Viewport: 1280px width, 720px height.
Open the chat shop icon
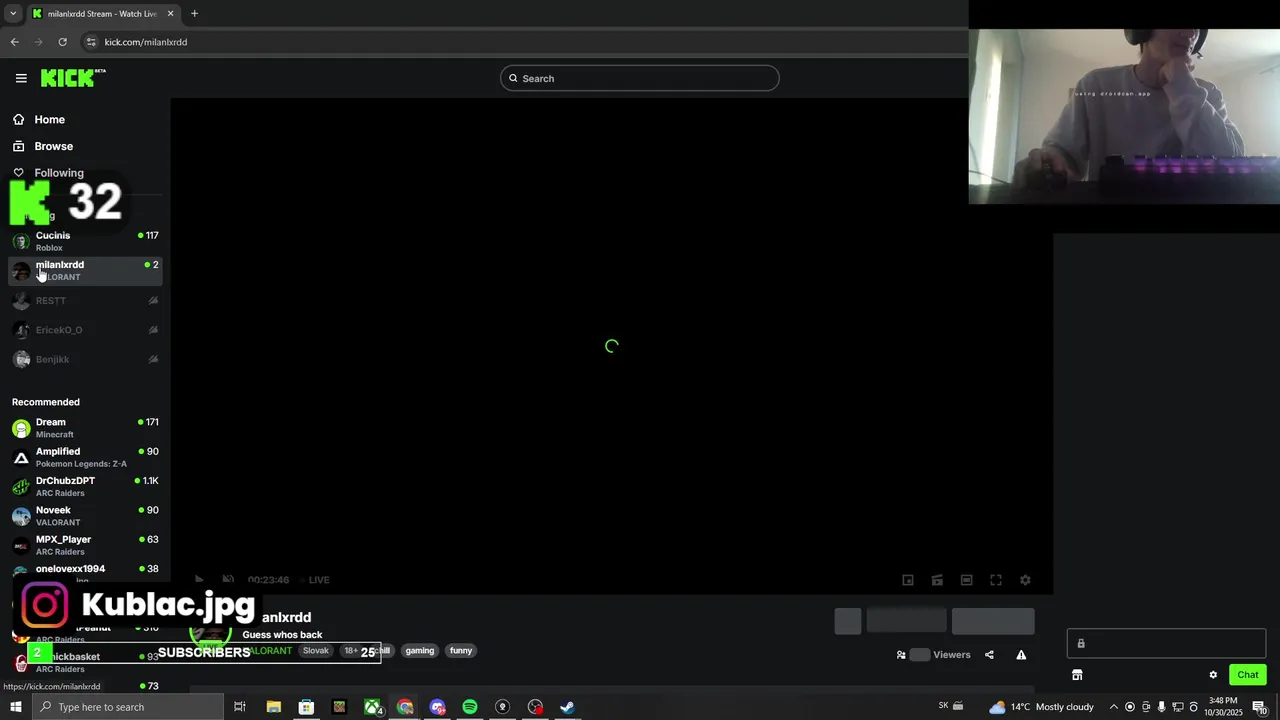[1077, 675]
